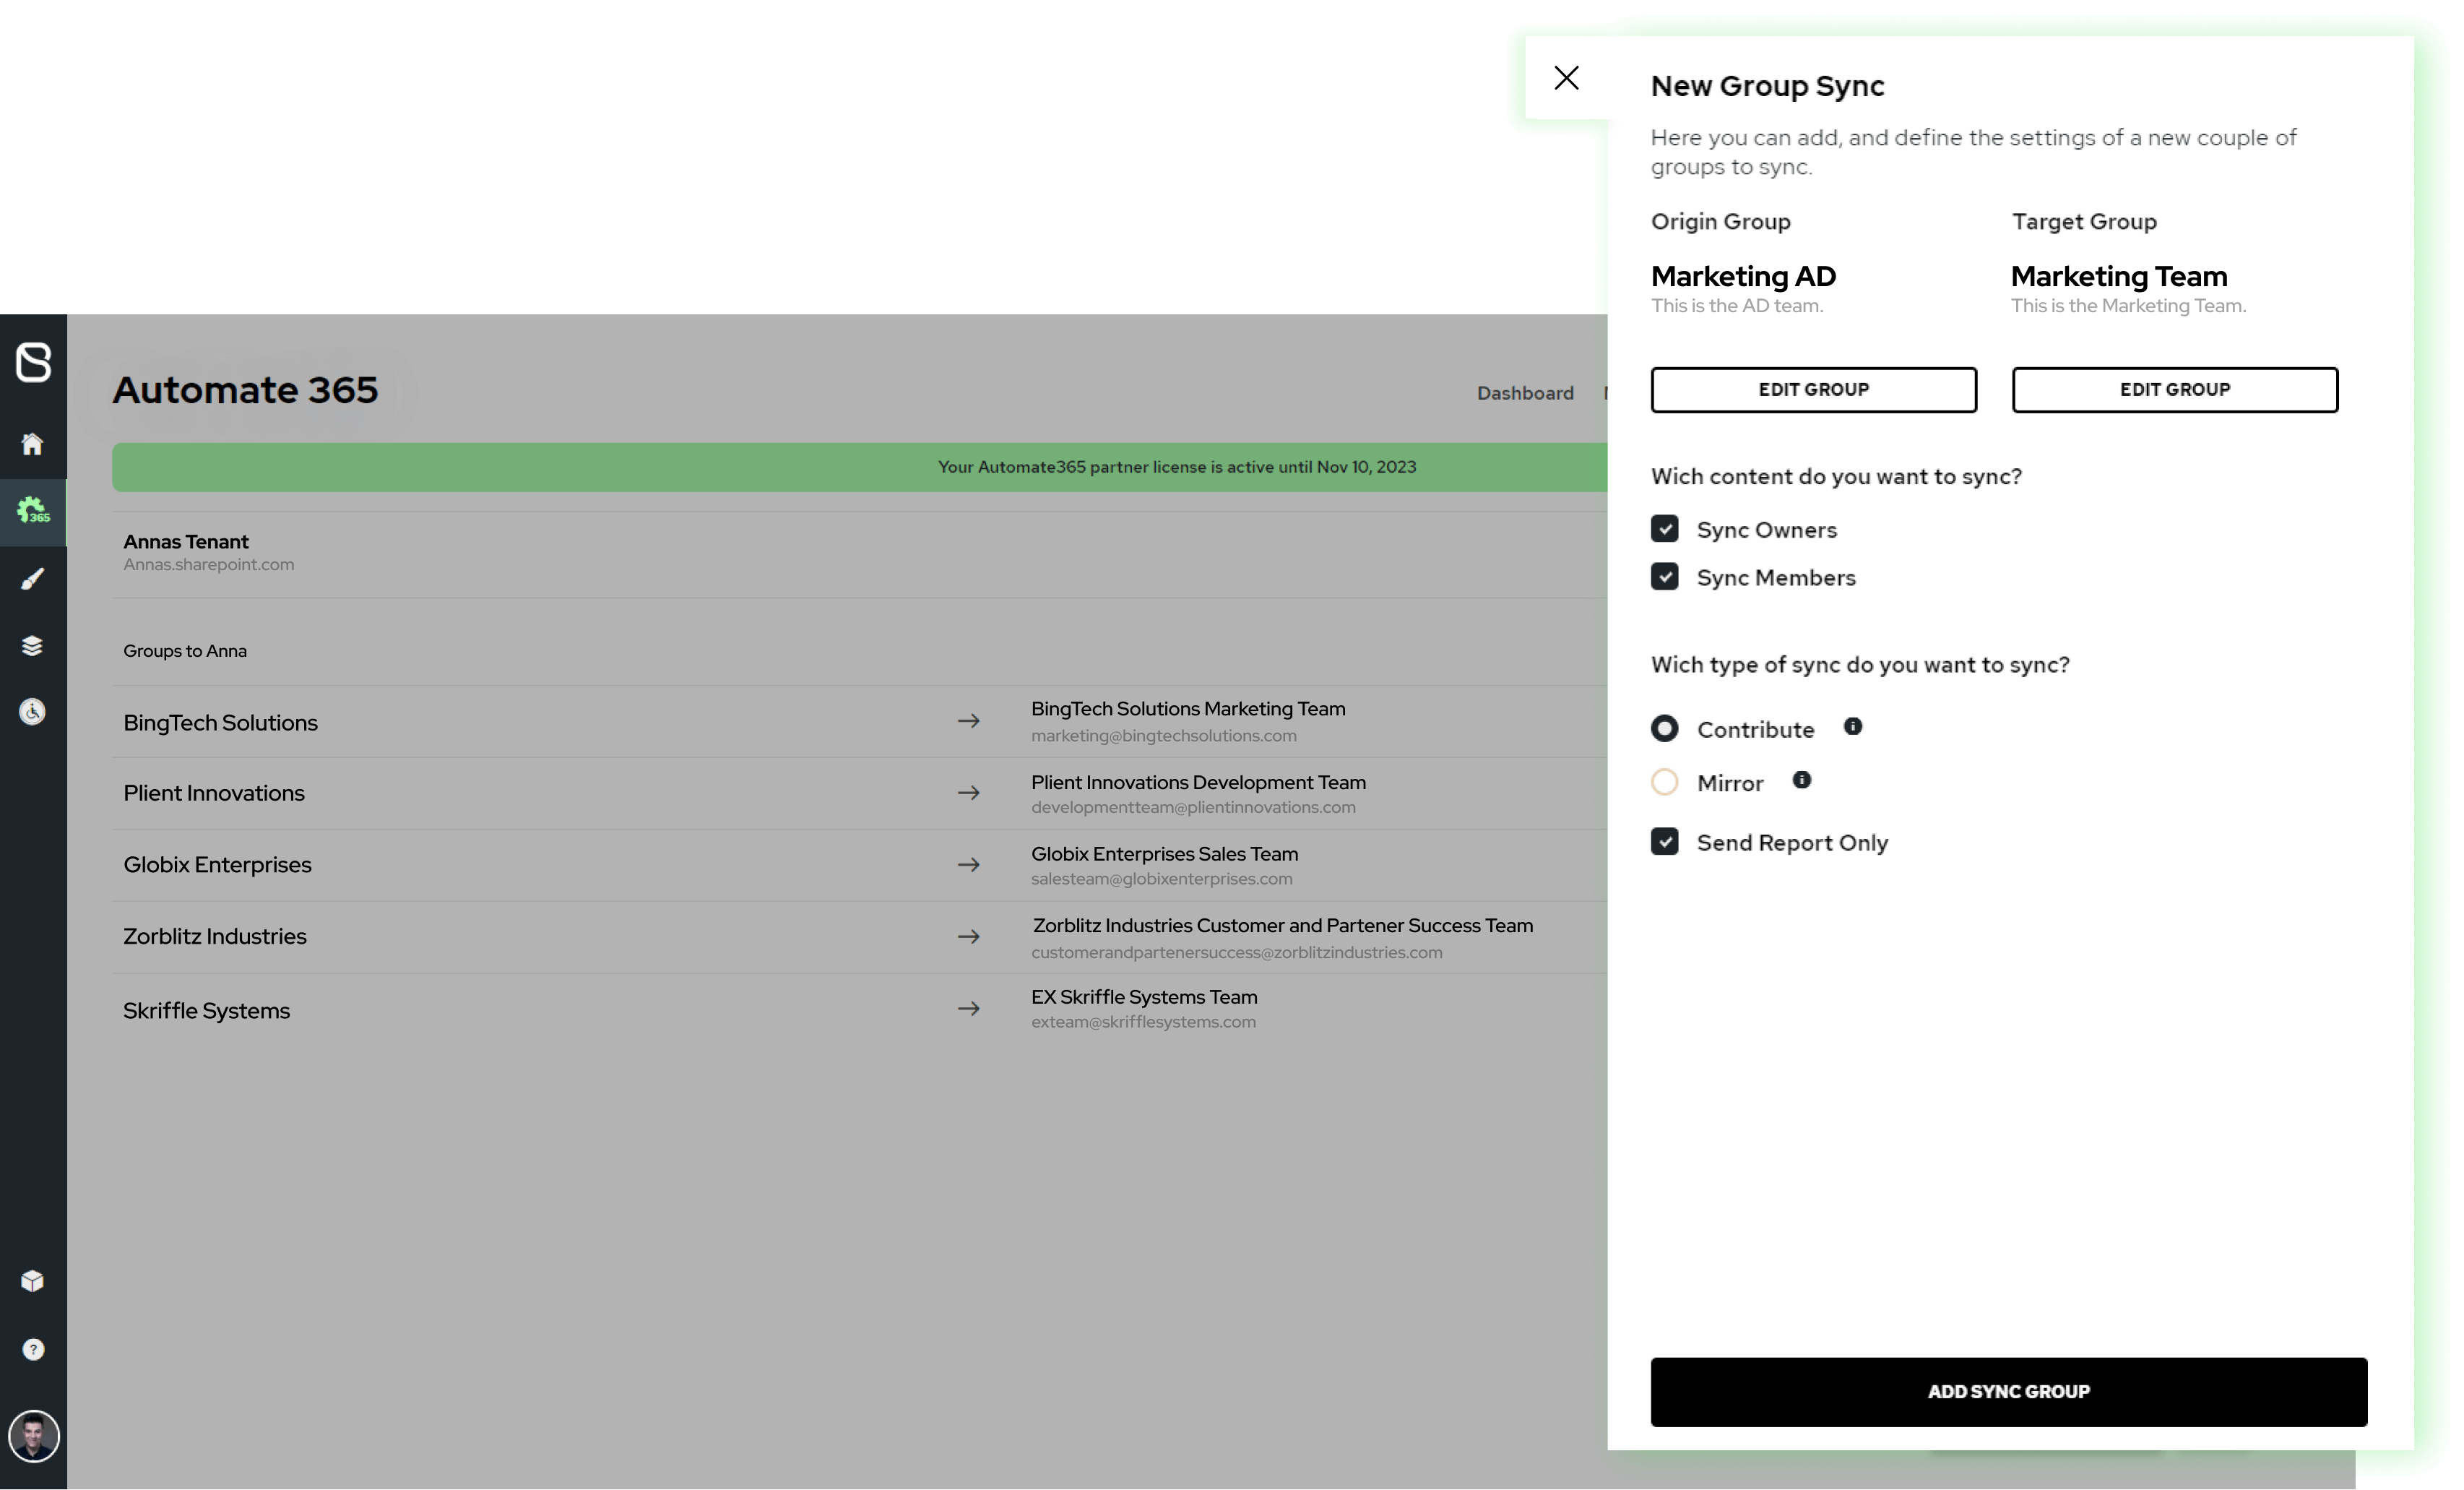
Task: Edit the Marketing Team target group
Action: point(2175,390)
